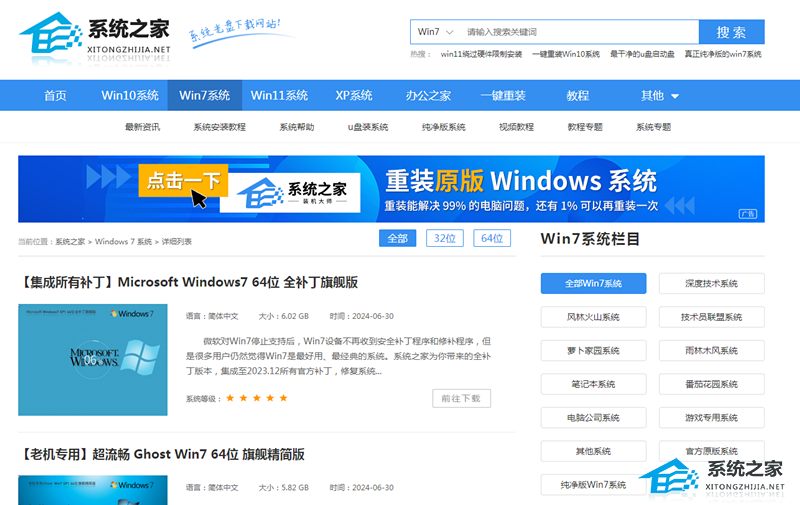This screenshot has width=800, height=505.
Task: Open 教程 navigation tab
Action: tap(578, 95)
